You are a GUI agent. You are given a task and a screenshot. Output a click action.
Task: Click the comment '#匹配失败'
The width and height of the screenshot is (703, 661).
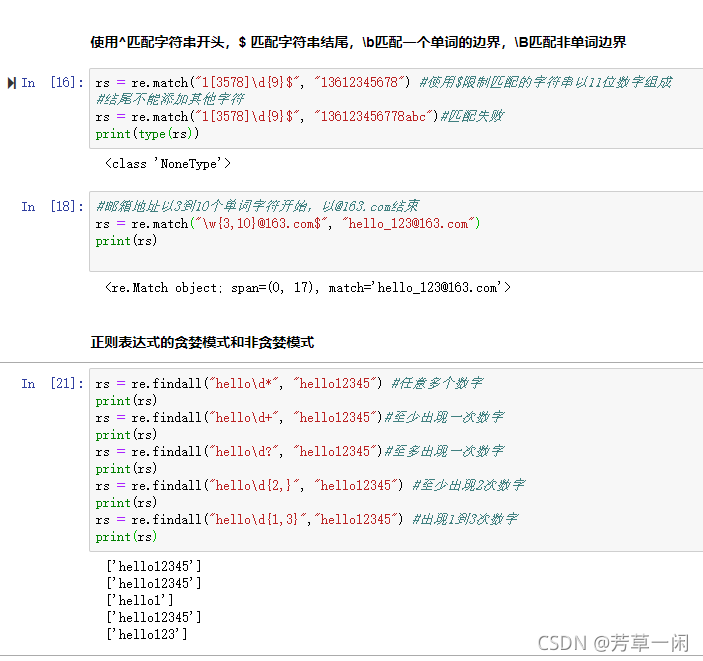click(473, 117)
